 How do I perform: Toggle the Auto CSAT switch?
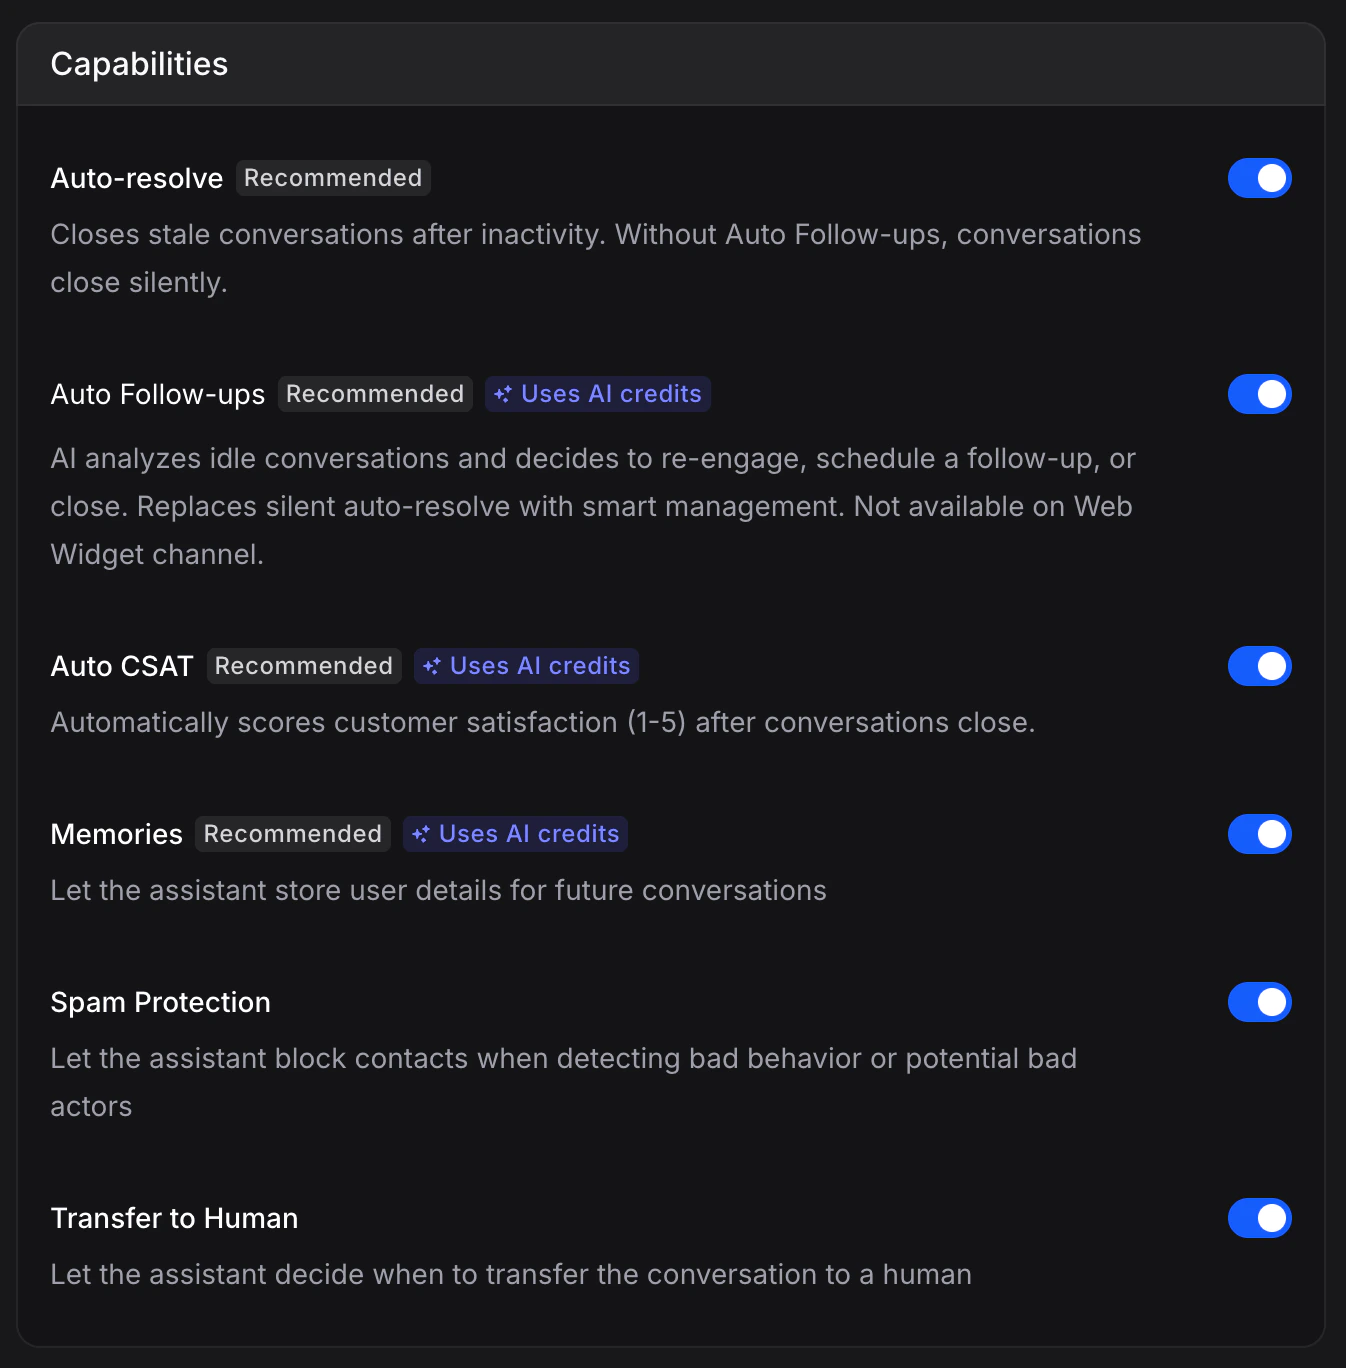(x=1260, y=666)
